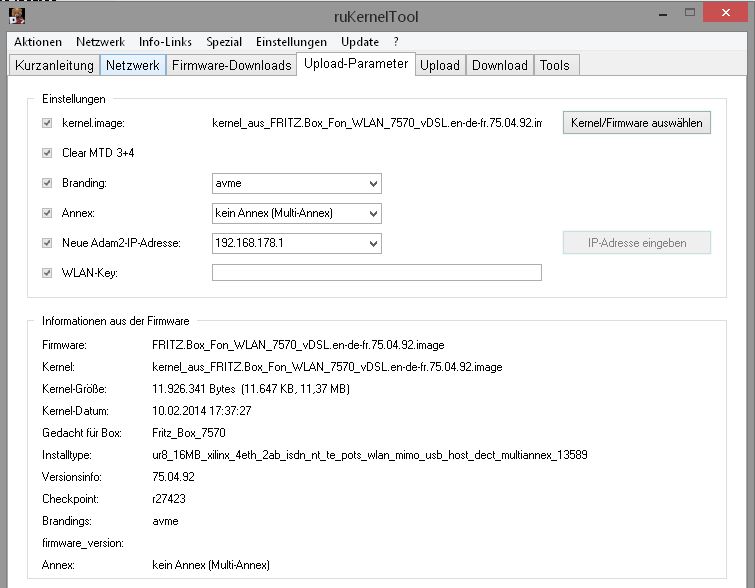Click the Kernel/Firmware auswählen button
This screenshot has width=755, height=588.
point(637,122)
